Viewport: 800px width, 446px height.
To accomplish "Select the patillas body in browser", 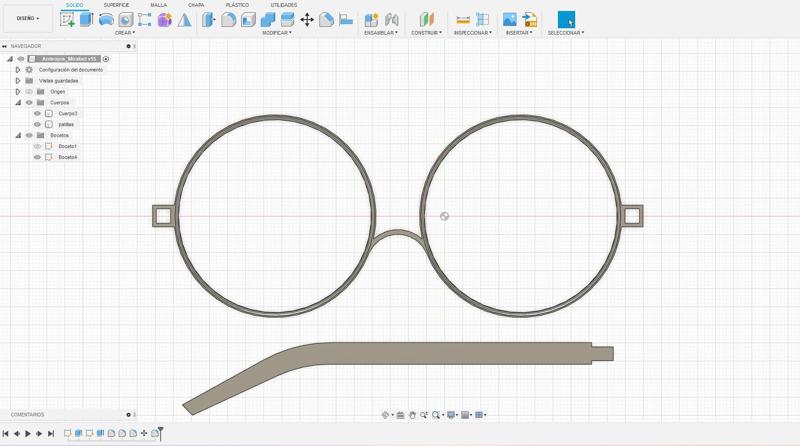I will 66,125.
